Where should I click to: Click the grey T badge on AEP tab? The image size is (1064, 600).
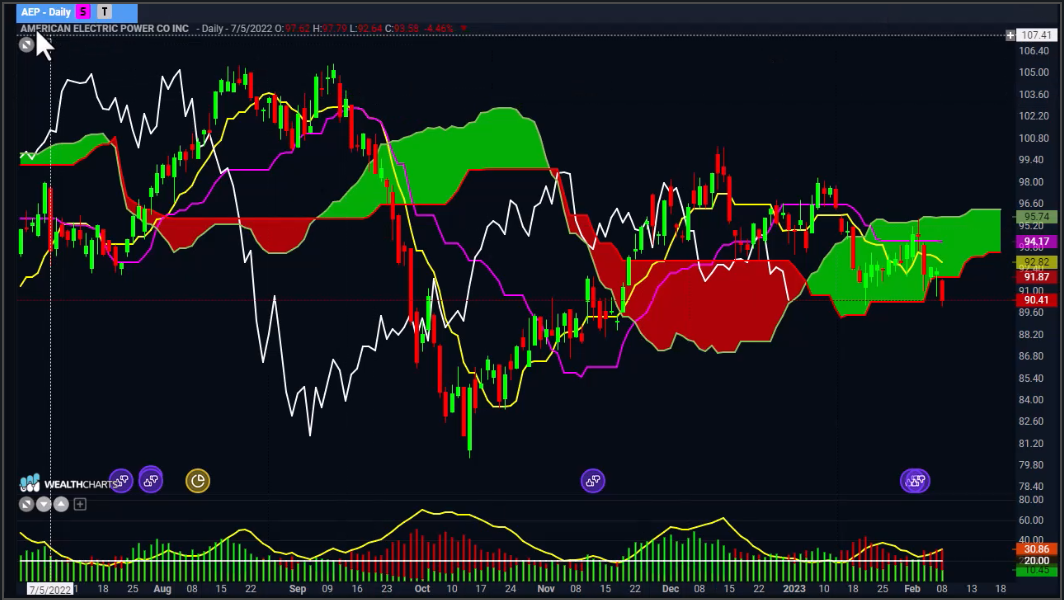coord(104,12)
